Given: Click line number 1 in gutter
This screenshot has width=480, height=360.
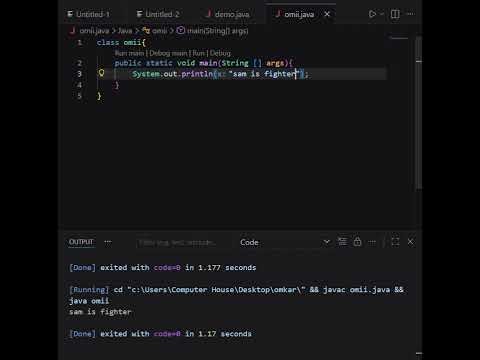Looking at the screenshot, I should point(80,43).
